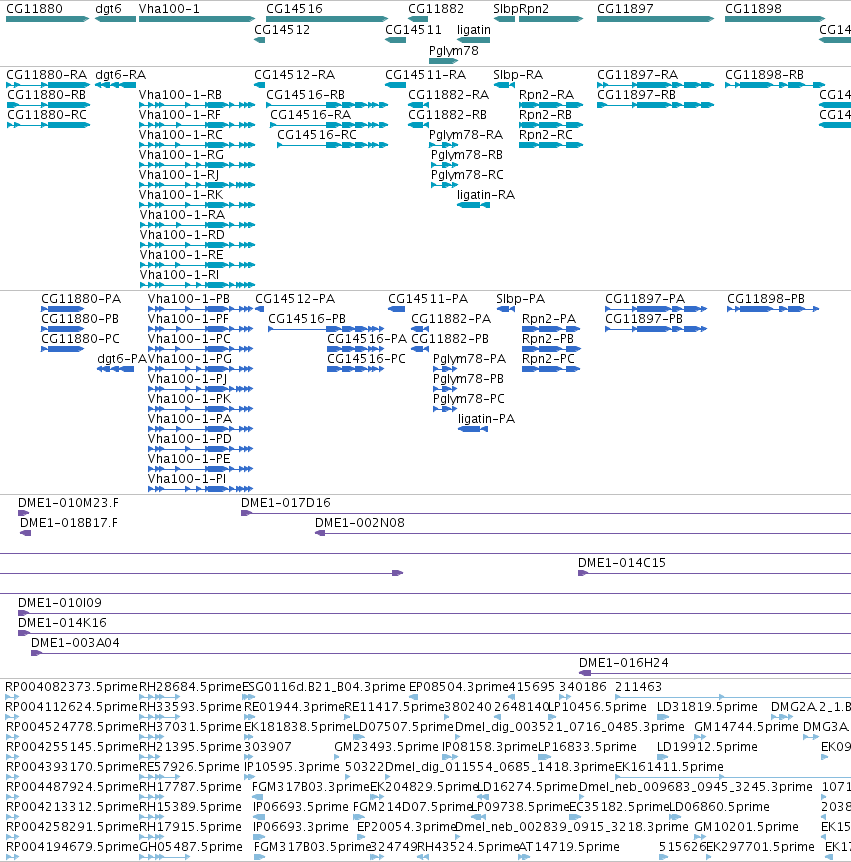Viewport: 851px width, 862px height.
Task: Click protein CG14516-PA
Action: 367,339
